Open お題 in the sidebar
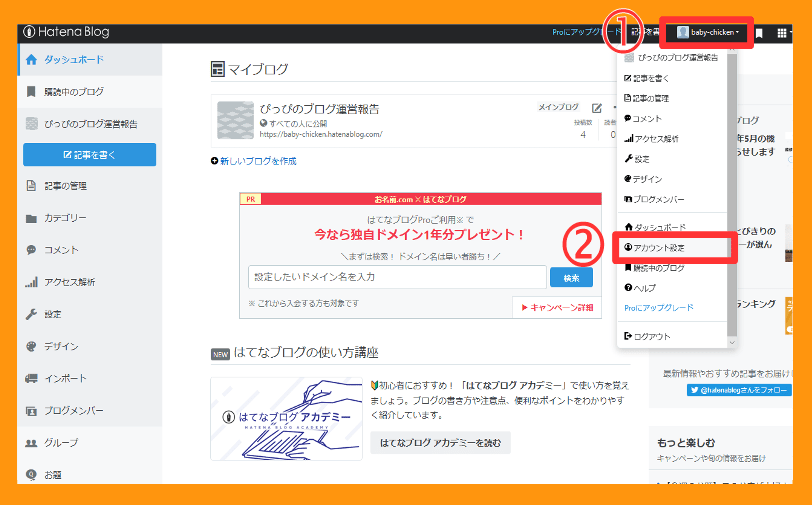 click(x=90, y=473)
